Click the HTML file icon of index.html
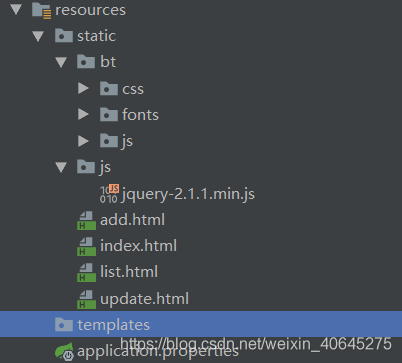402x363 pixels. tap(86, 246)
